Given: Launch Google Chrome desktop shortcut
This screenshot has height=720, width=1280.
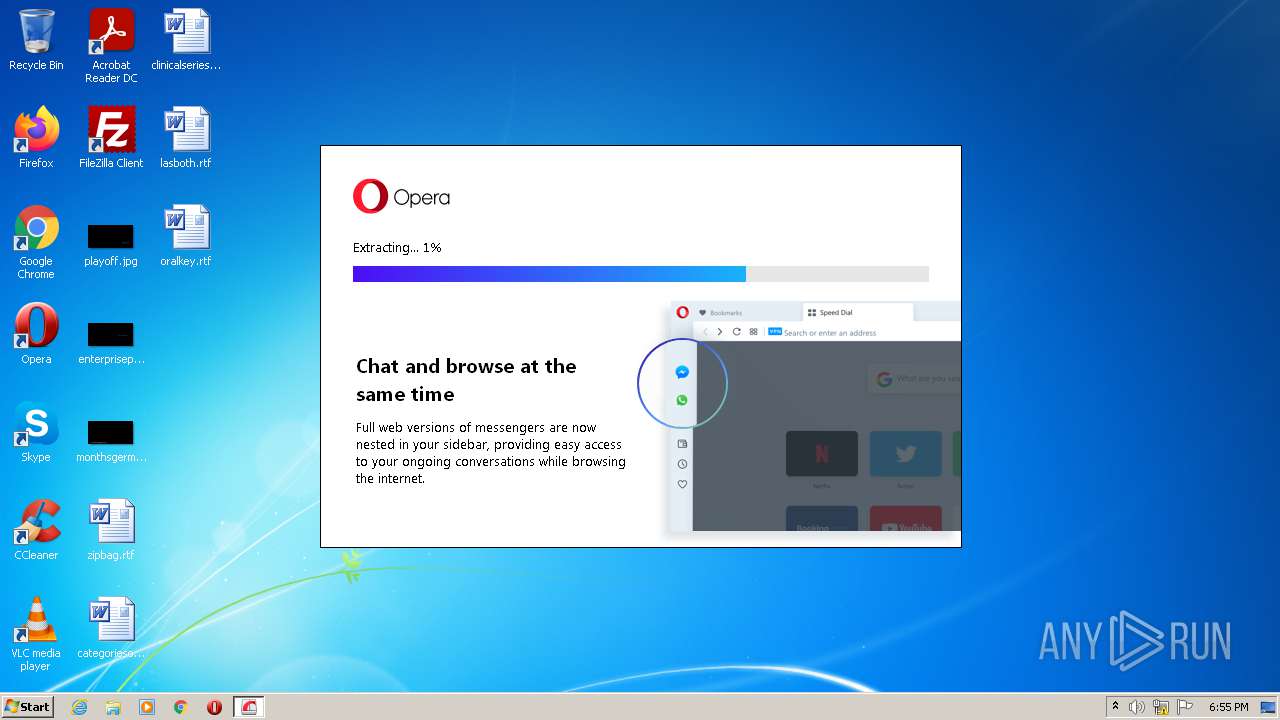Looking at the screenshot, I should point(36,242).
